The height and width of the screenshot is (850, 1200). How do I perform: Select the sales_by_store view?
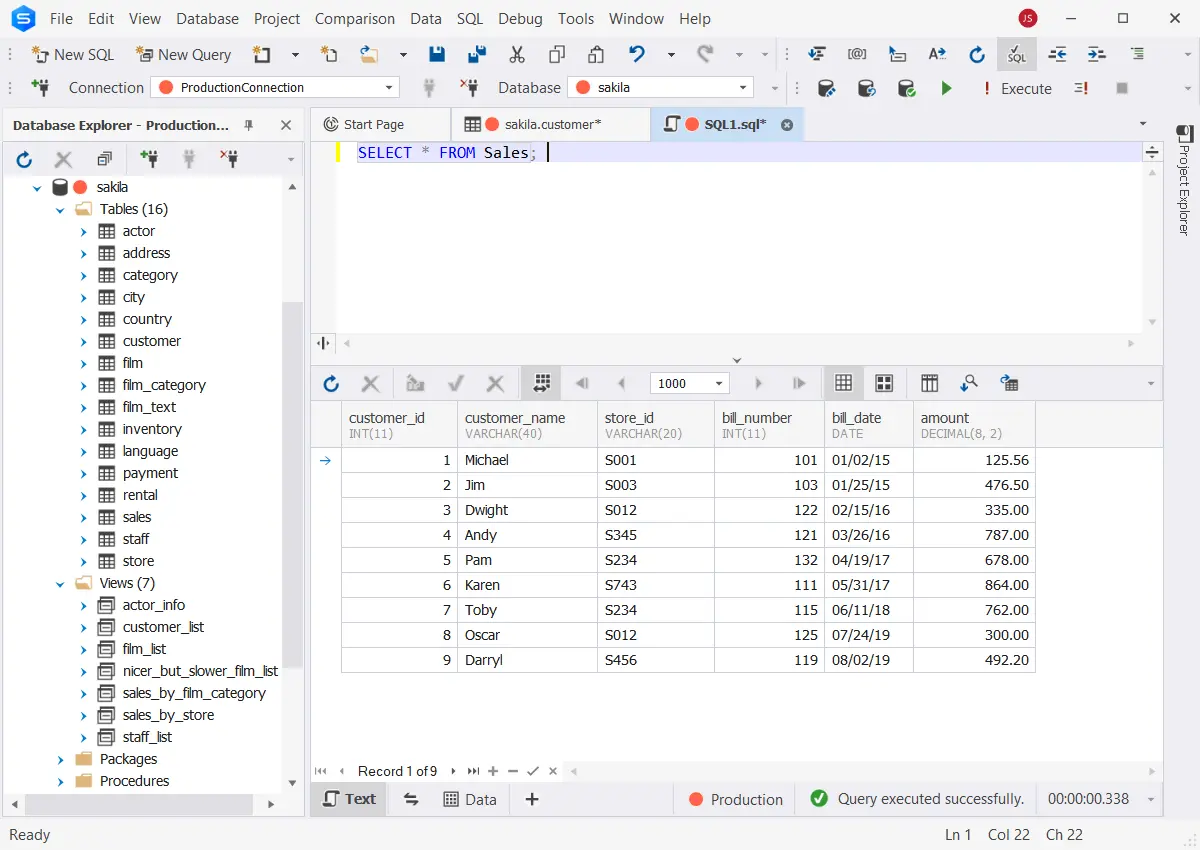(168, 715)
